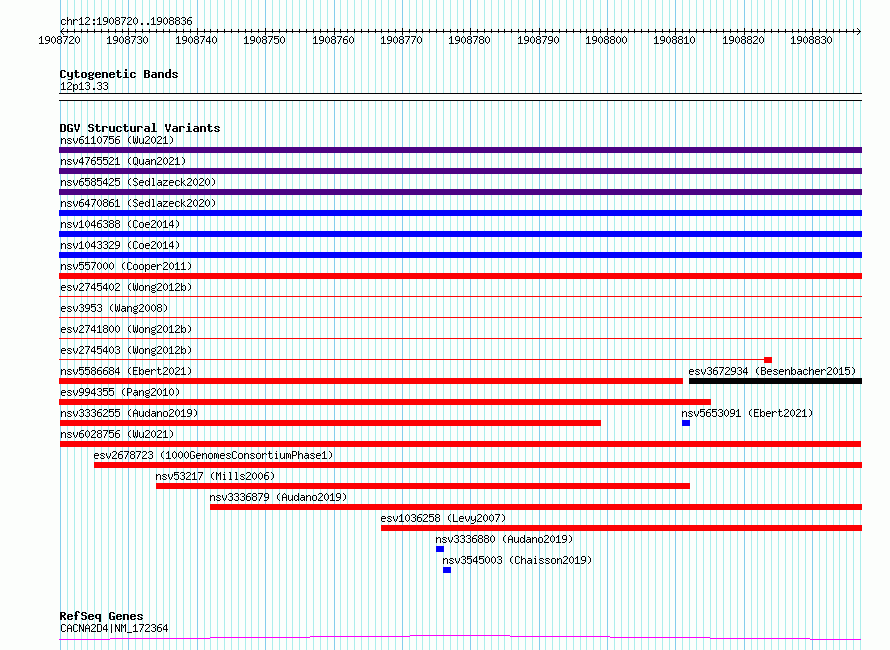Screen dimensions: 890x650
Task: Click the nsv53217 (Mills2006) red bar
Action: click(423, 486)
